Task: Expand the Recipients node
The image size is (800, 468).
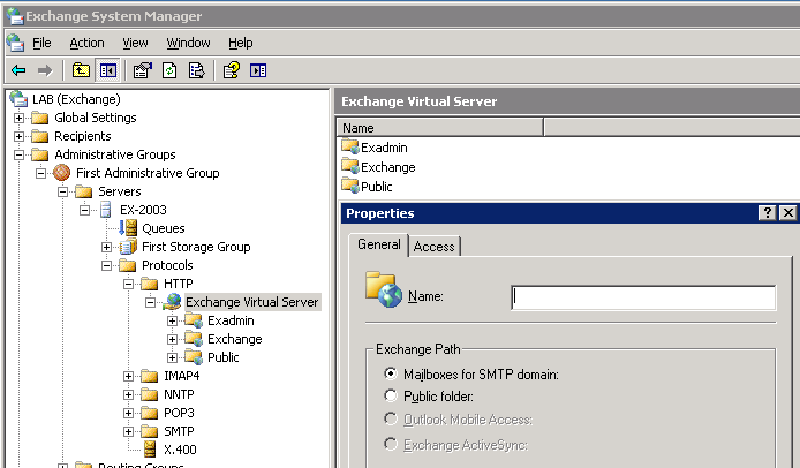Action: (19, 136)
